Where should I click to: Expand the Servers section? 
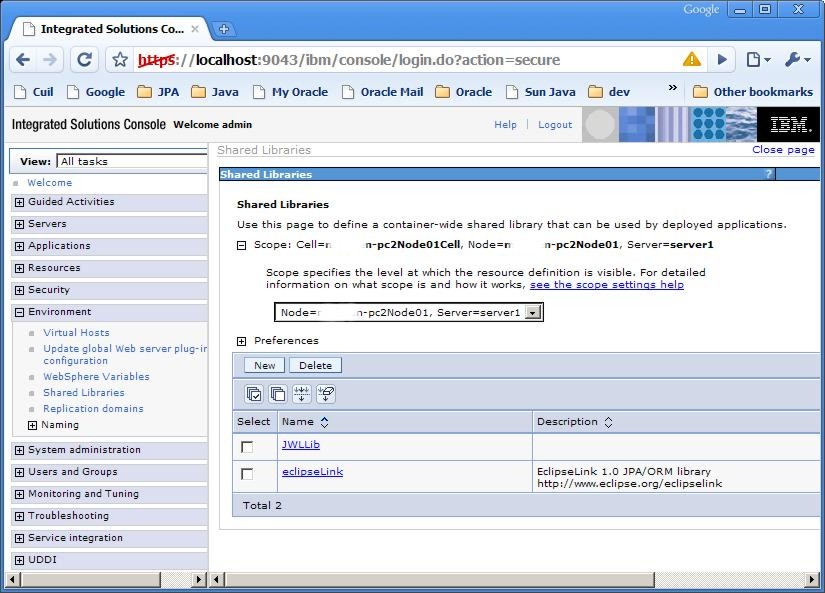(19, 224)
